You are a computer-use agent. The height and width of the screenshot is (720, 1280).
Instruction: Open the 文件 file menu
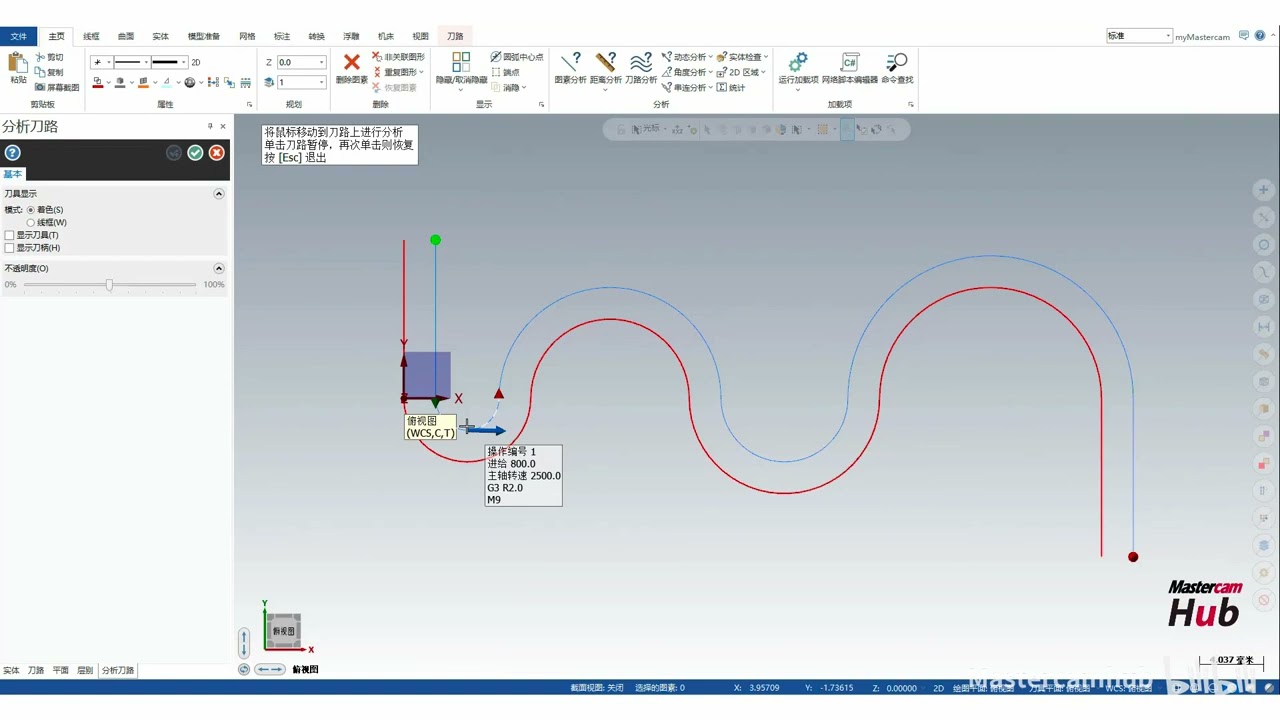[19, 36]
